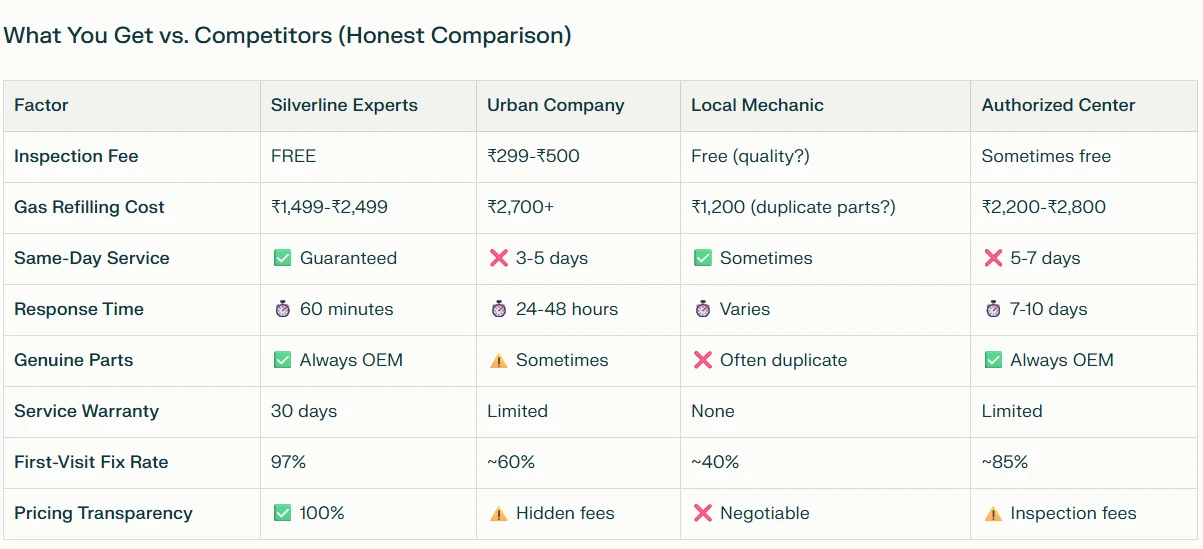Click green check beside Sometimes under Local Mechanic
The image size is (1203, 549).
tap(702, 258)
